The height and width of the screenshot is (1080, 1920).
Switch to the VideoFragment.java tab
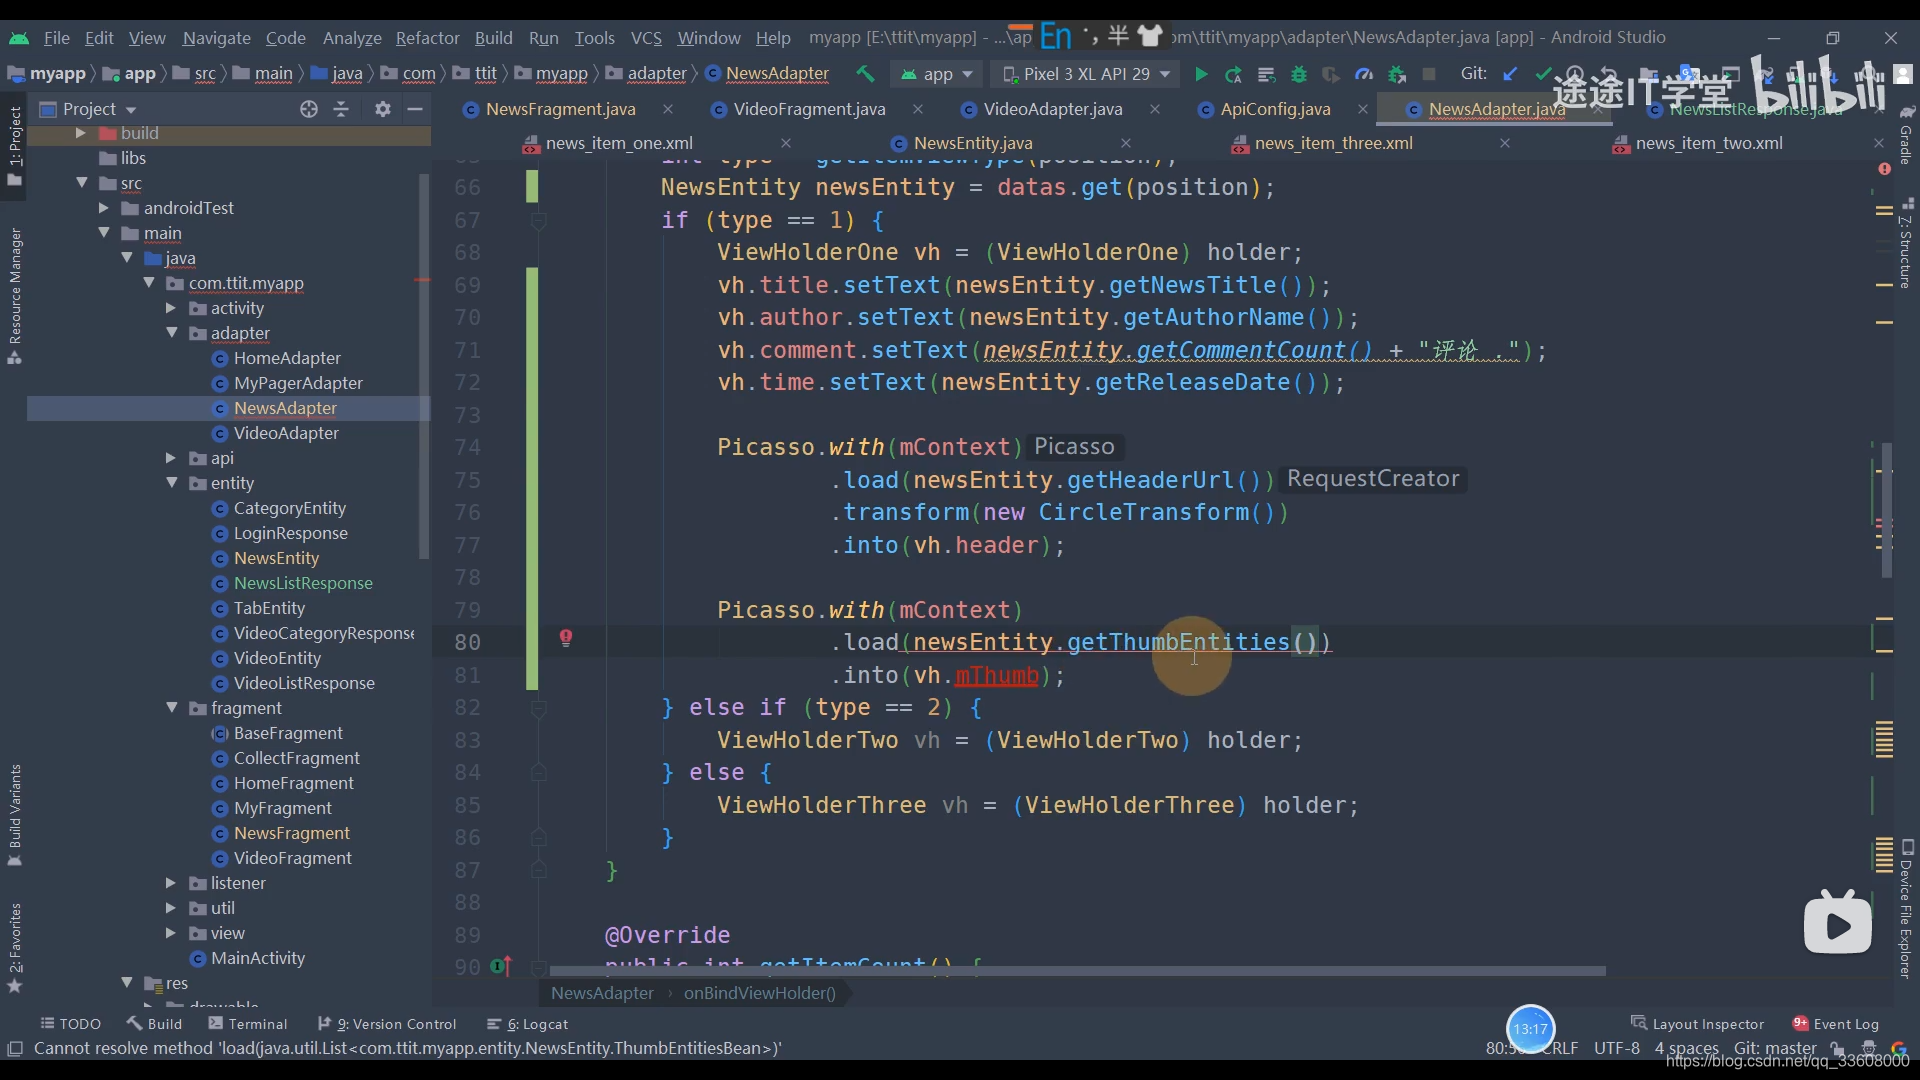click(x=808, y=109)
